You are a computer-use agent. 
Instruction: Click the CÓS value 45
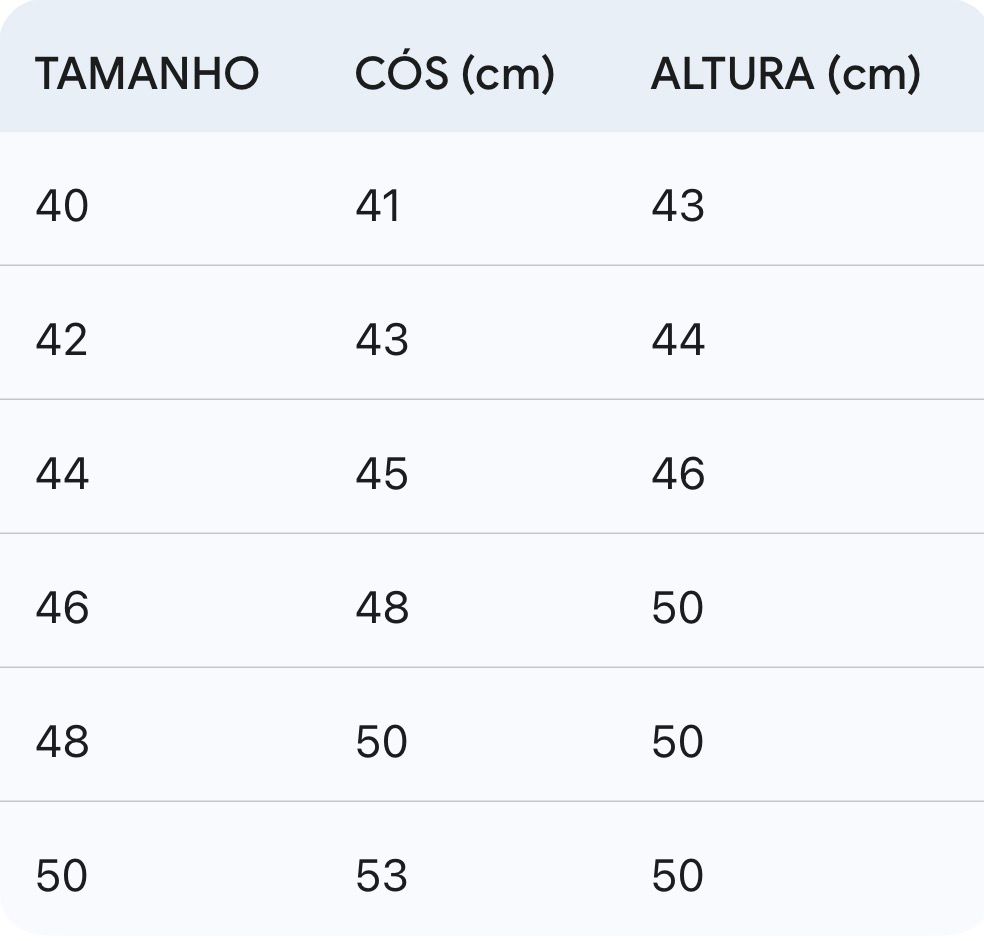(x=382, y=473)
